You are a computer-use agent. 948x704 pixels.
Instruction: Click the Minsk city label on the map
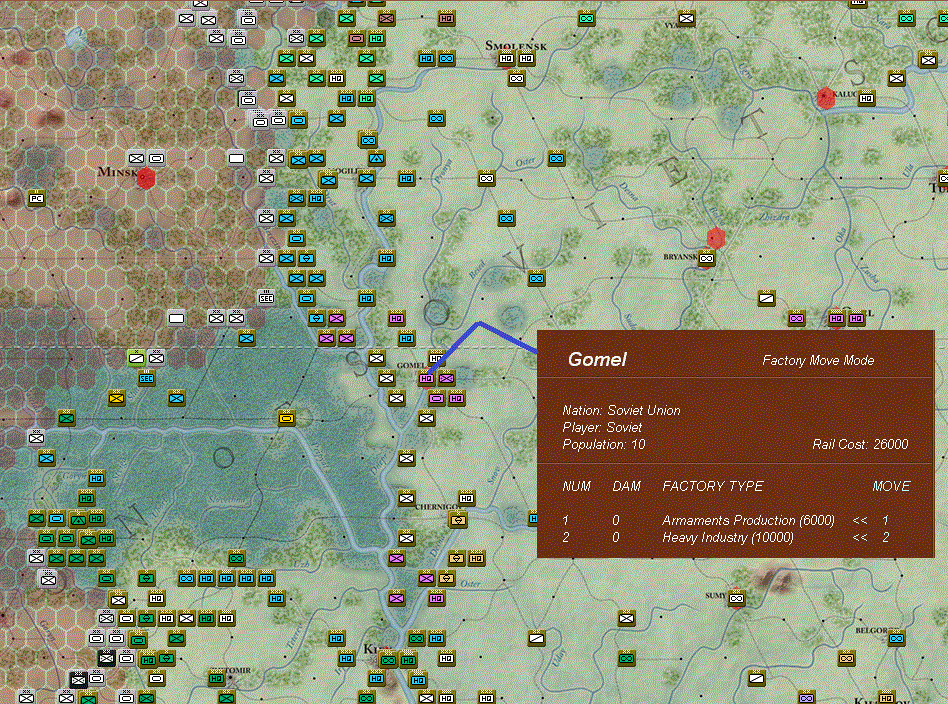coord(117,172)
